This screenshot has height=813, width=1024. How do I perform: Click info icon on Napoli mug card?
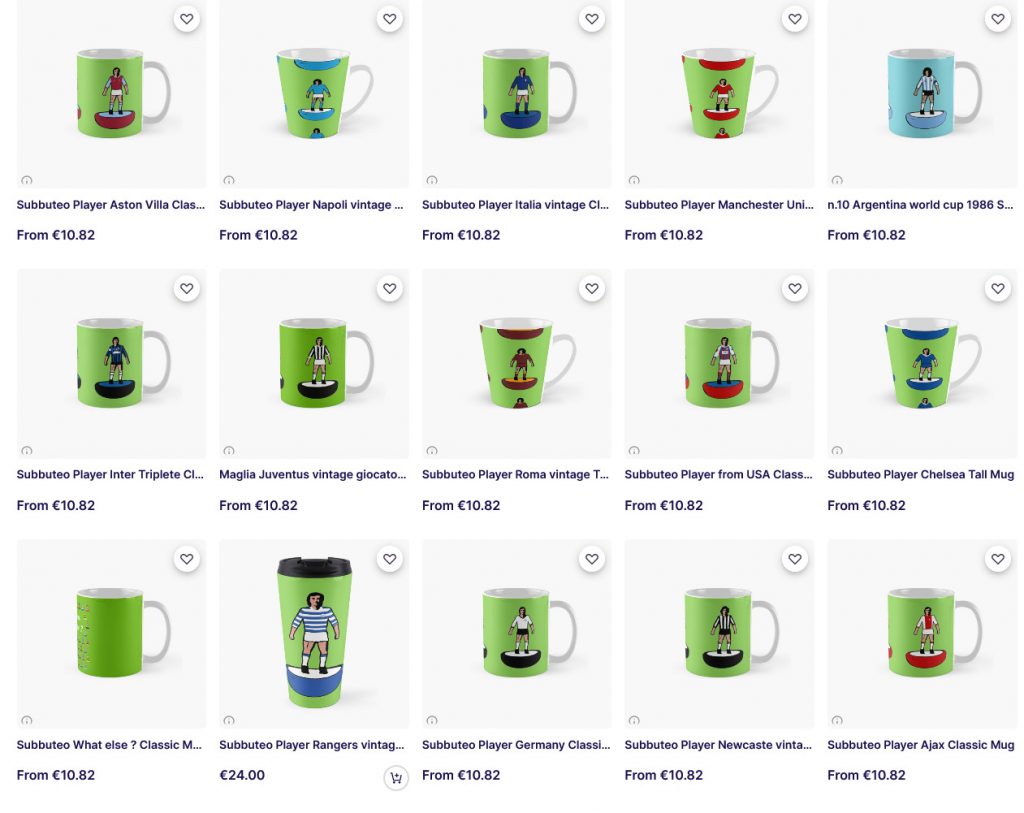click(x=229, y=180)
